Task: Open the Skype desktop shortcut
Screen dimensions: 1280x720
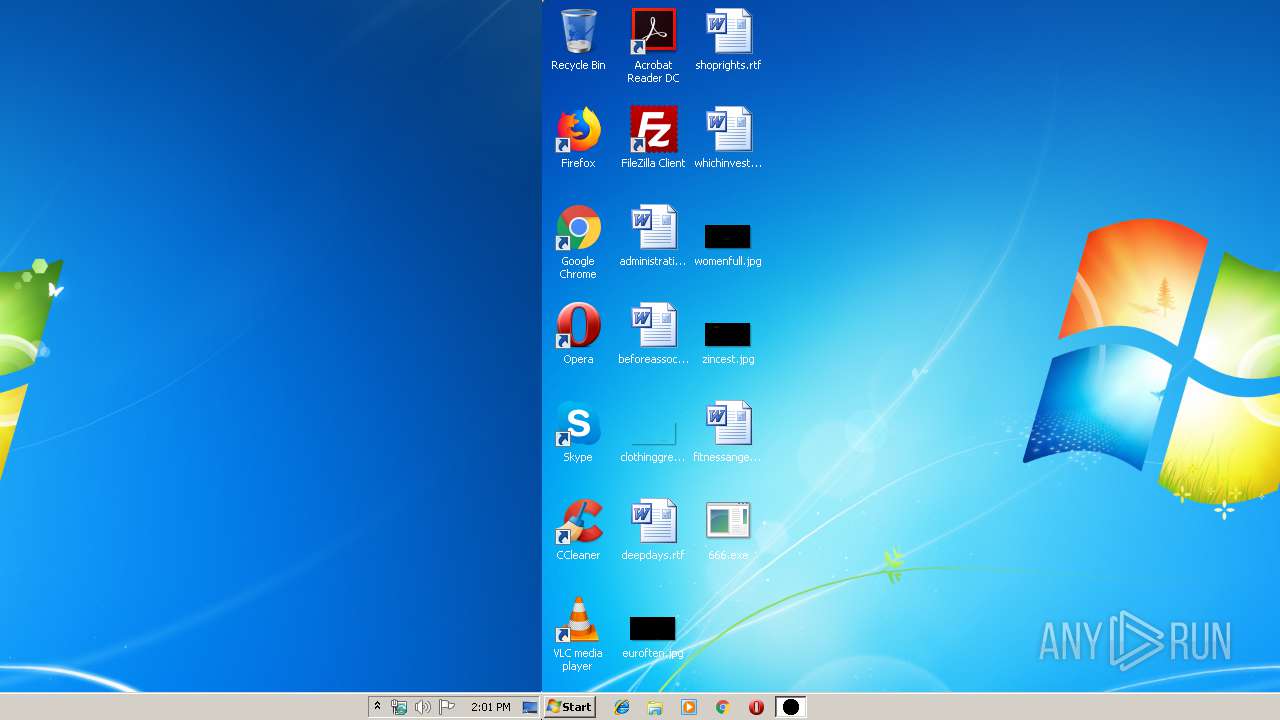Action: pyautogui.click(x=578, y=432)
